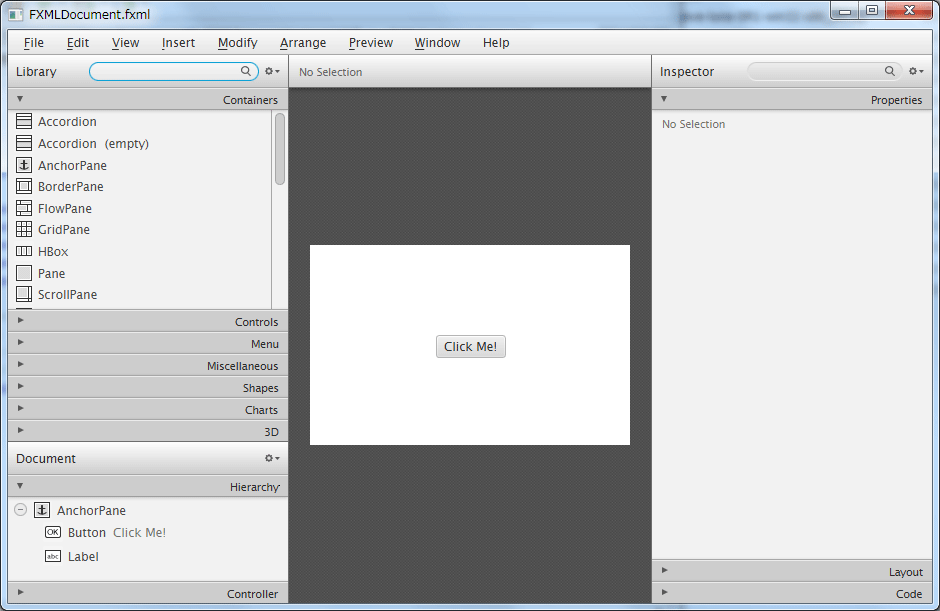Screen dimensions: 940x611
Task: Click the Inspector search magnifier icon
Action: [x=890, y=71]
